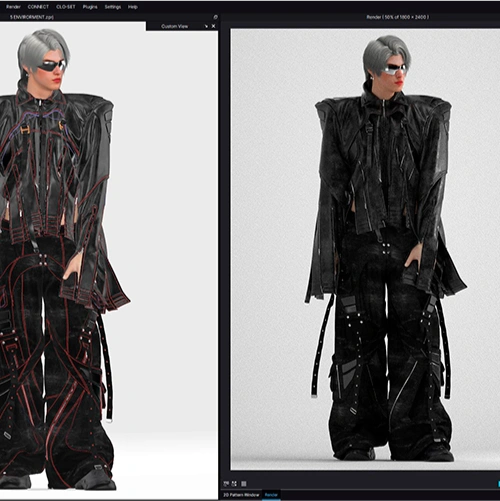Click the second icon below render image
500x501 pixels.
click(234, 483)
